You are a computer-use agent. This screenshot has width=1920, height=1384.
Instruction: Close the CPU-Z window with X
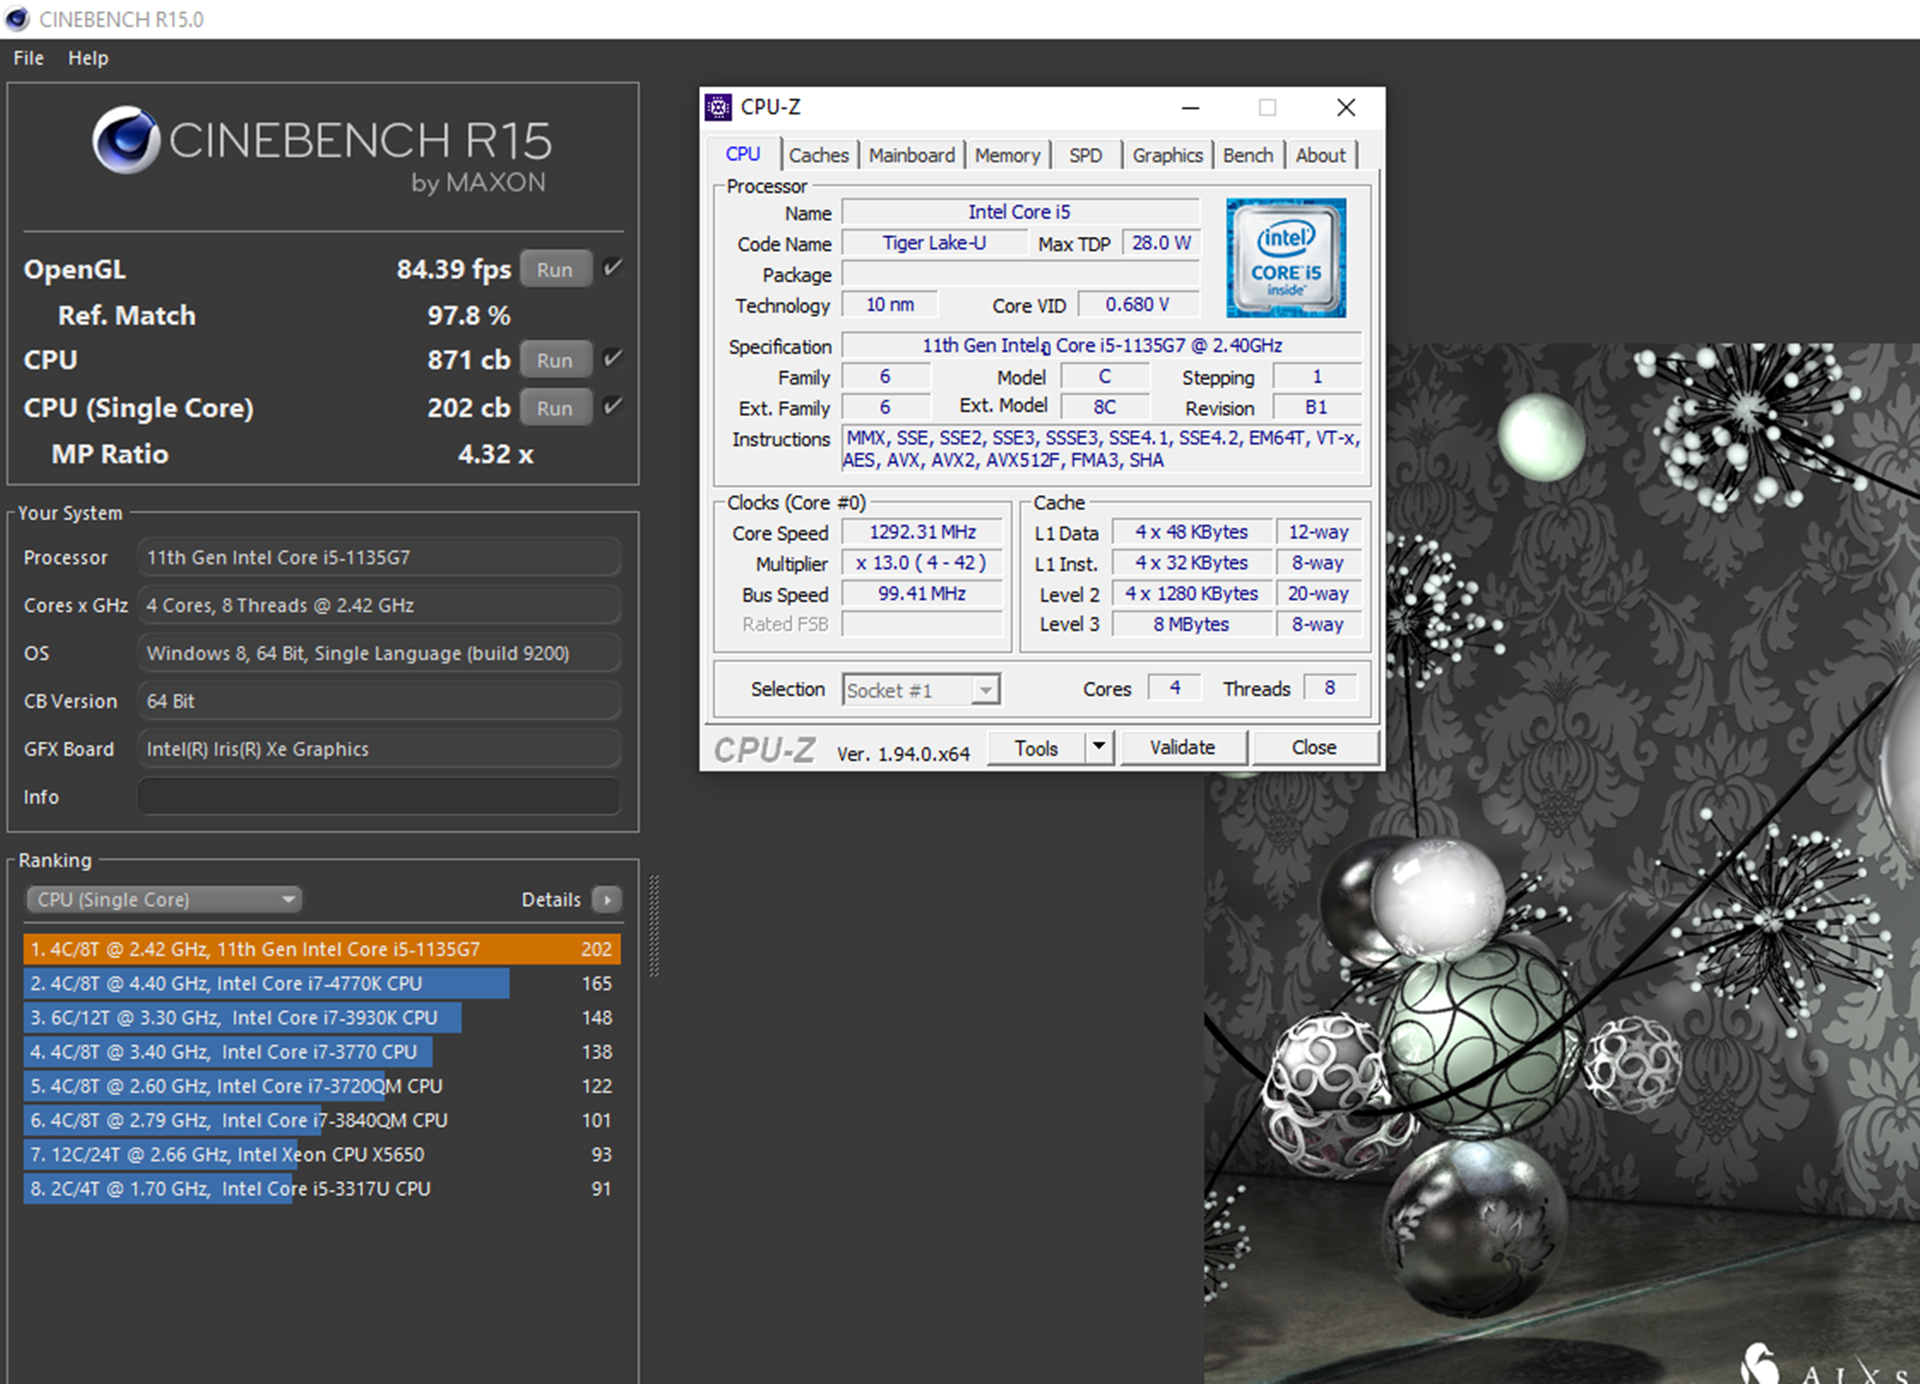pyautogui.click(x=1346, y=107)
